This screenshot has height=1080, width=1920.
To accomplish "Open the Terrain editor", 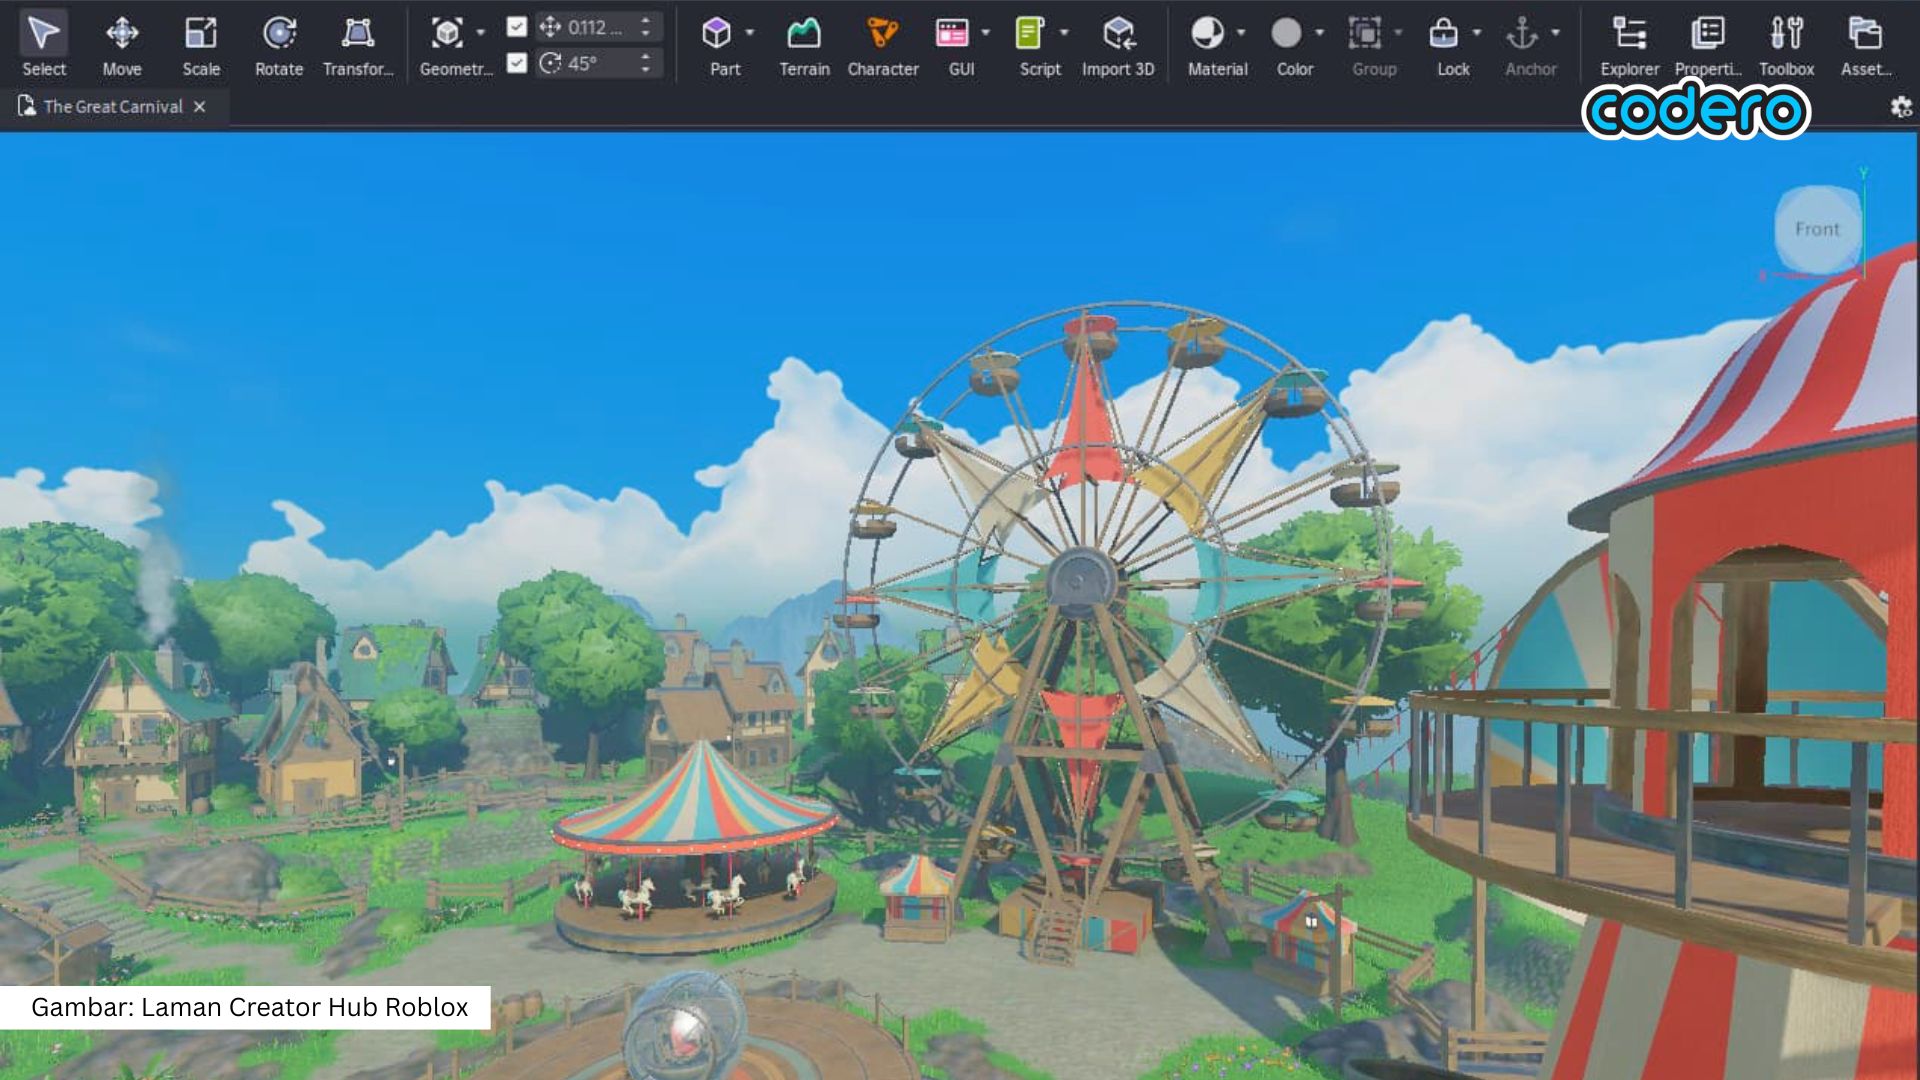I will [x=804, y=44].
